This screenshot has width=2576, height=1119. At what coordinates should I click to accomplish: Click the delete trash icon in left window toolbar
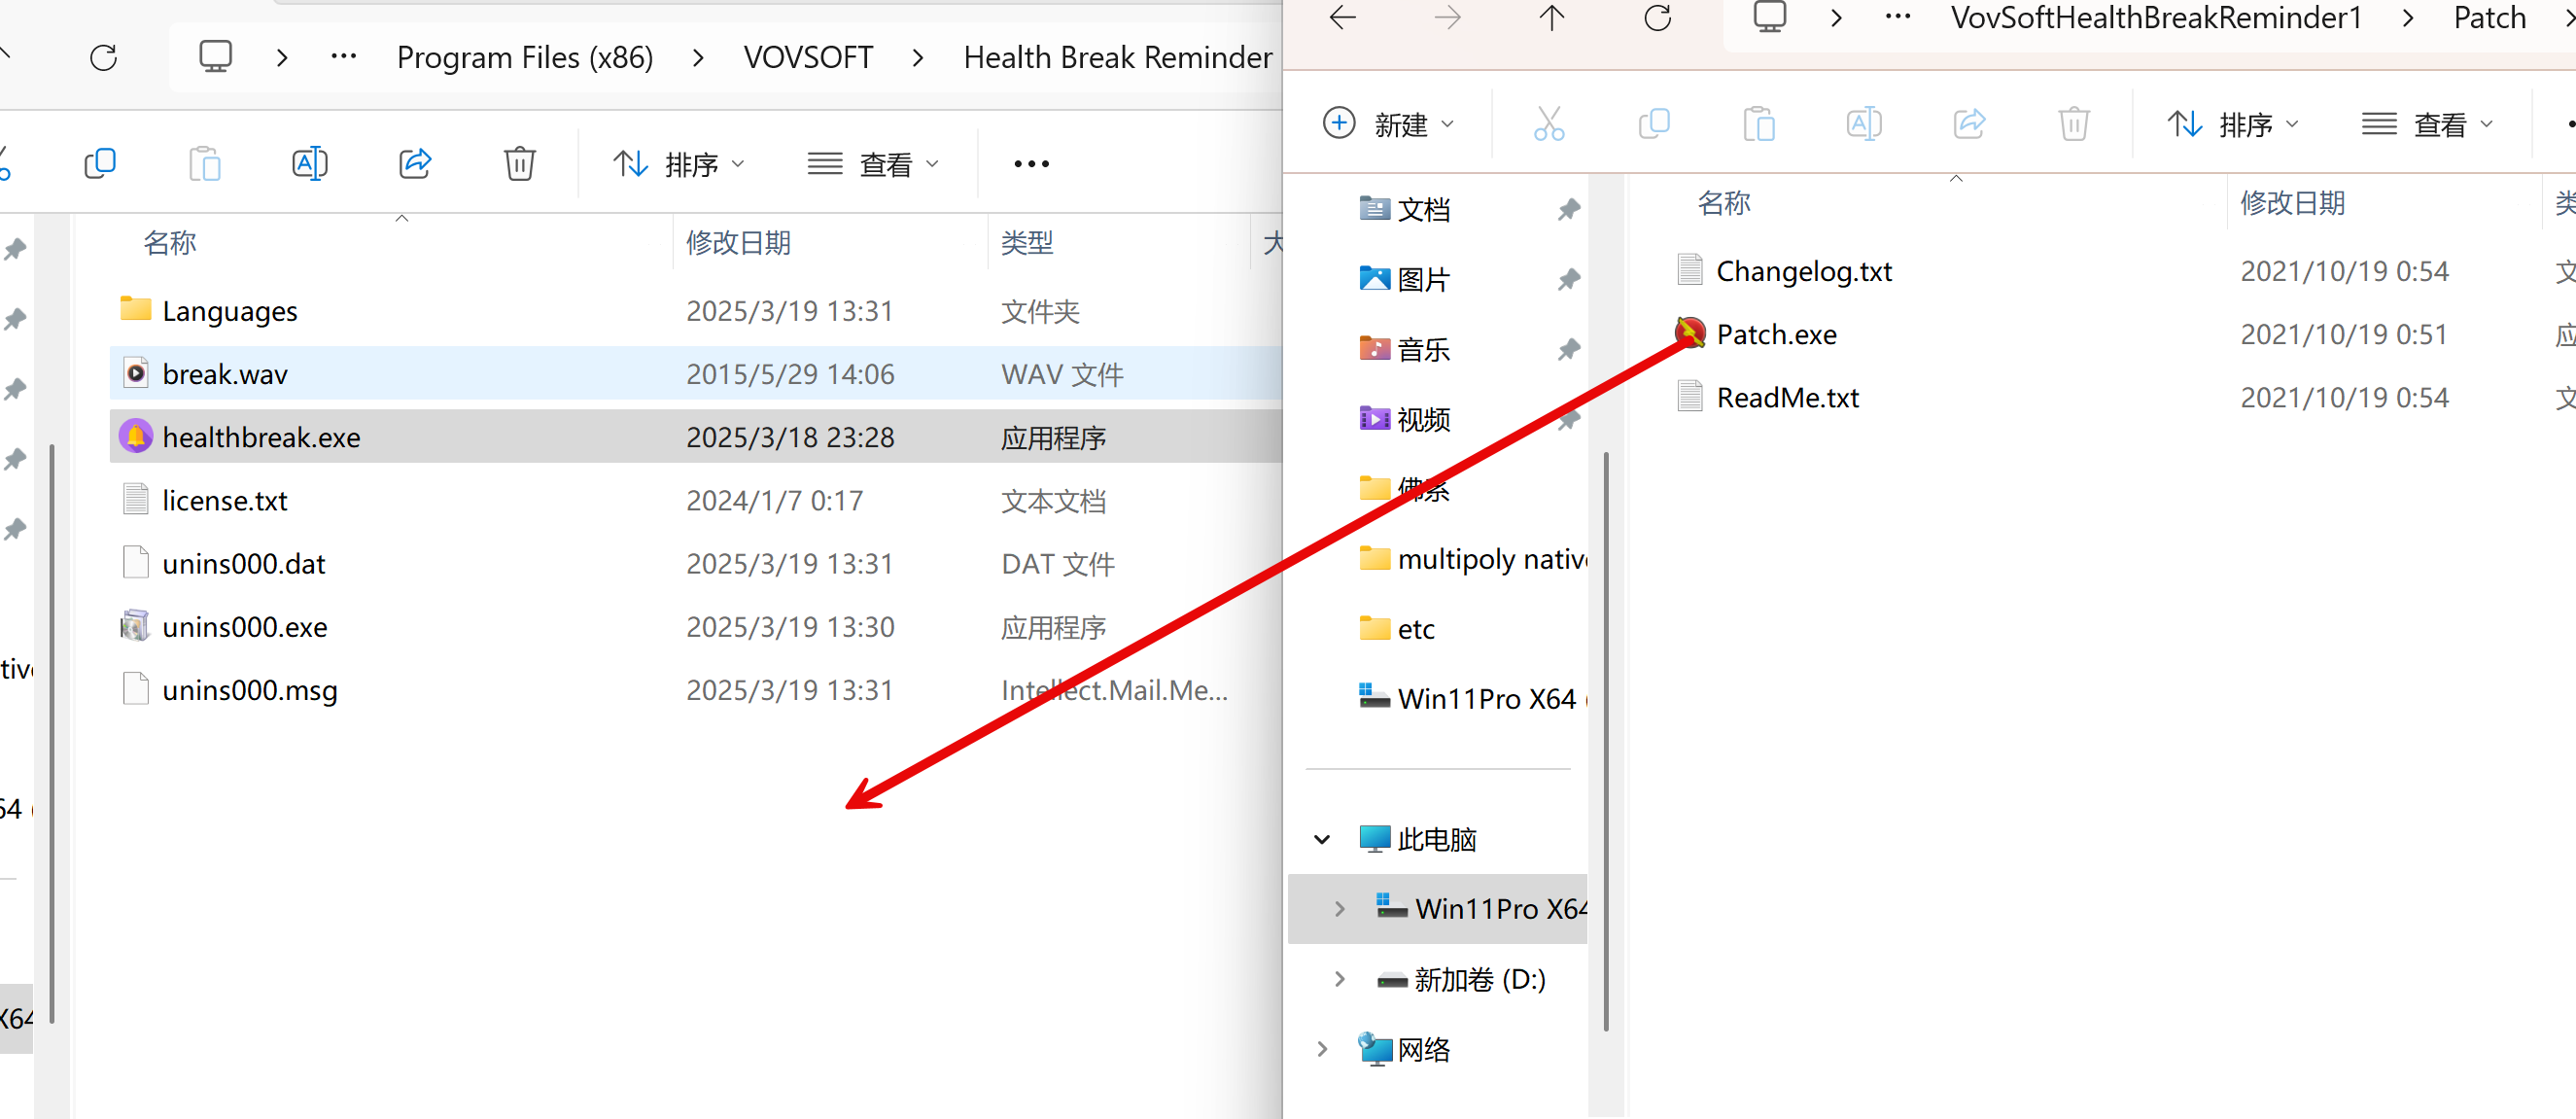(x=519, y=163)
